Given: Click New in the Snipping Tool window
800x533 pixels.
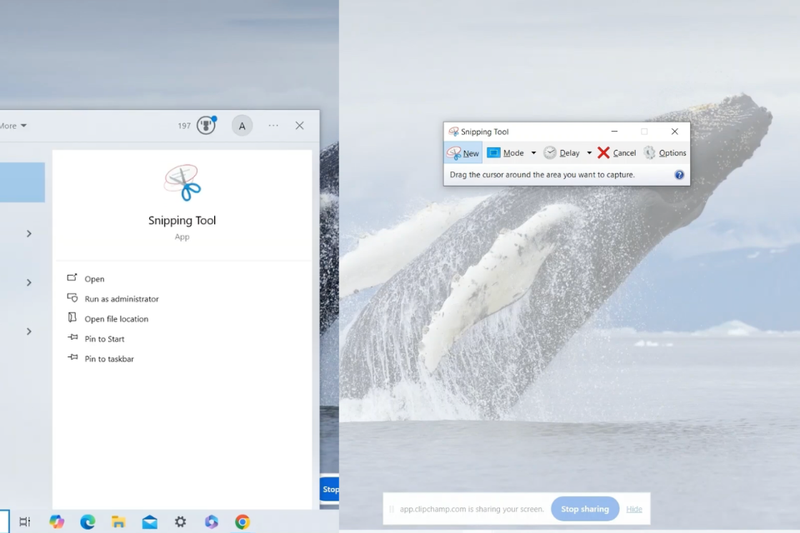Looking at the screenshot, I should (x=463, y=153).
